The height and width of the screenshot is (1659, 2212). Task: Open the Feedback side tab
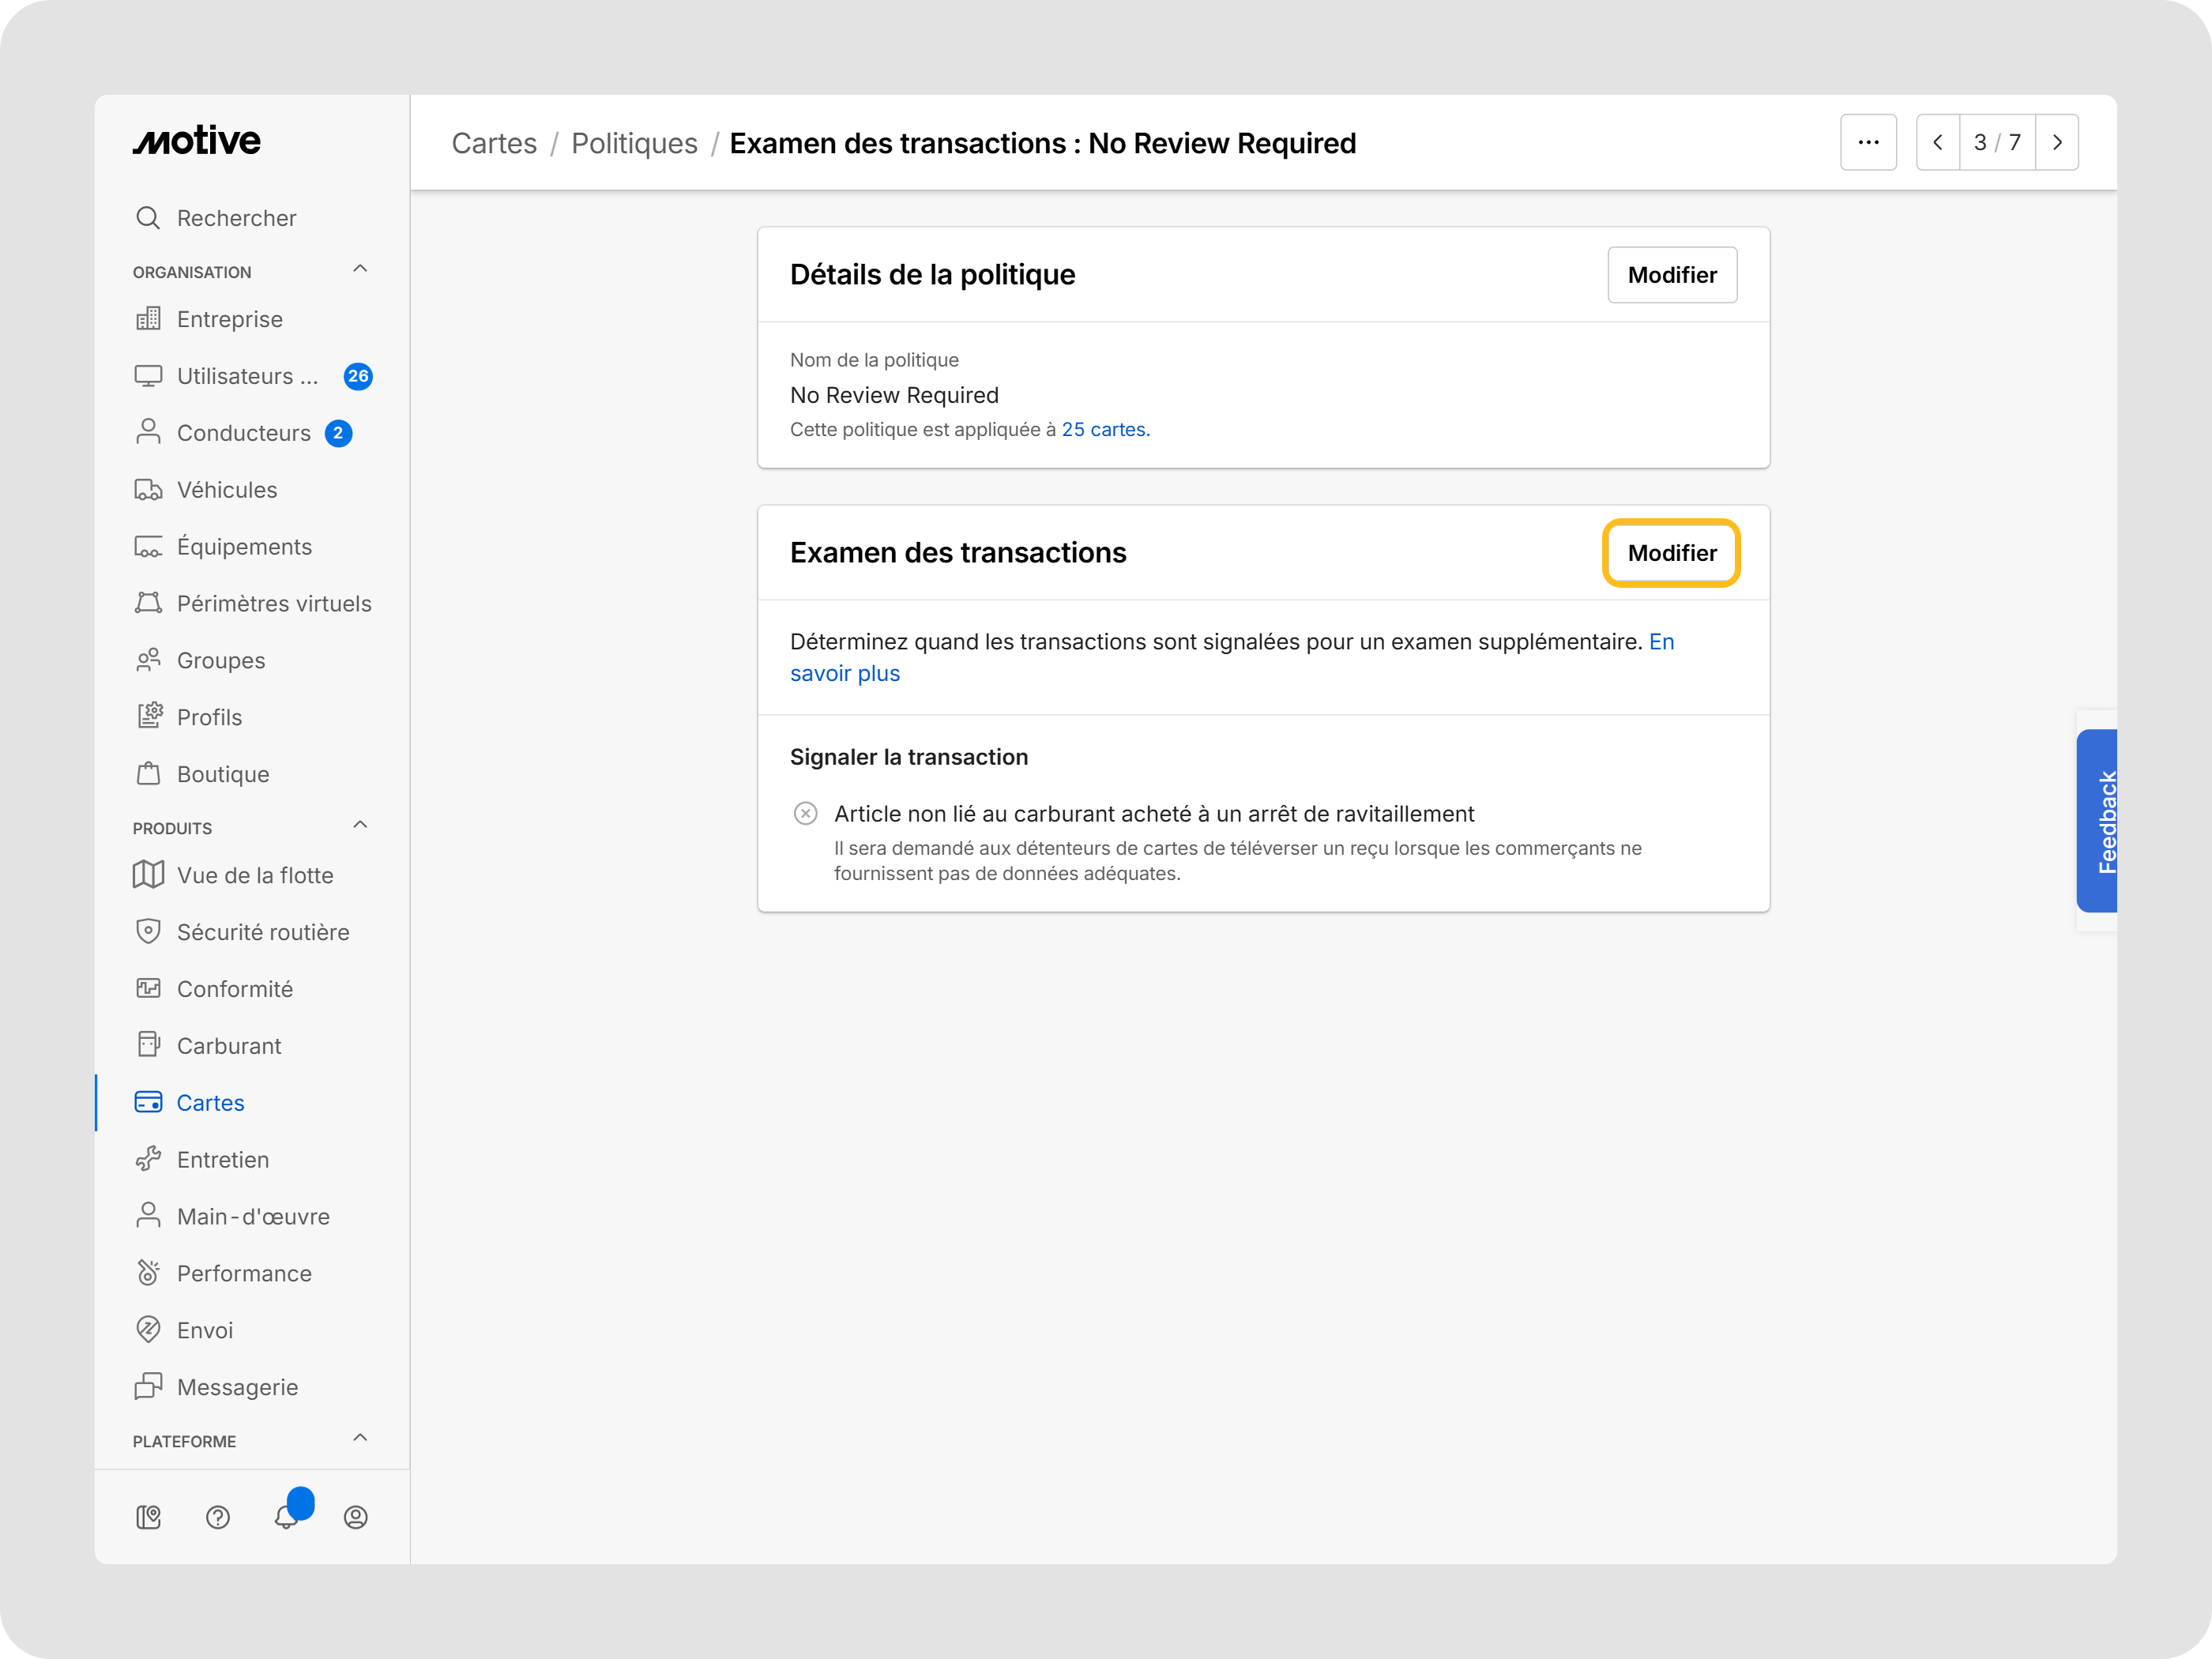point(2097,820)
